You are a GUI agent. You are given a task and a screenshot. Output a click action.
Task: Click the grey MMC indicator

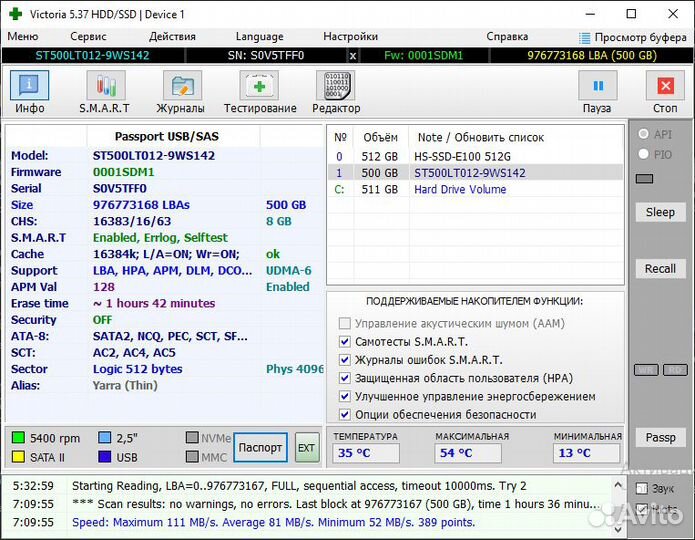[x=192, y=456]
